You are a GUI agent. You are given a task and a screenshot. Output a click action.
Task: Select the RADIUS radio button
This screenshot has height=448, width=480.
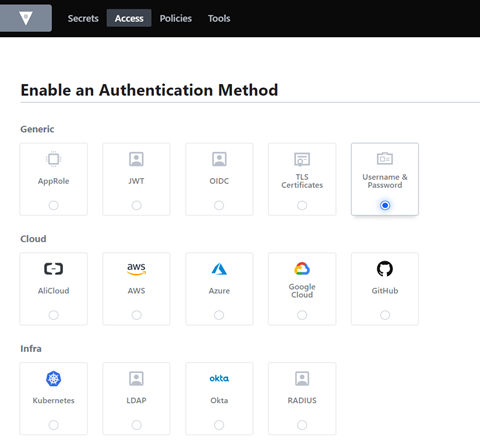pos(302,425)
